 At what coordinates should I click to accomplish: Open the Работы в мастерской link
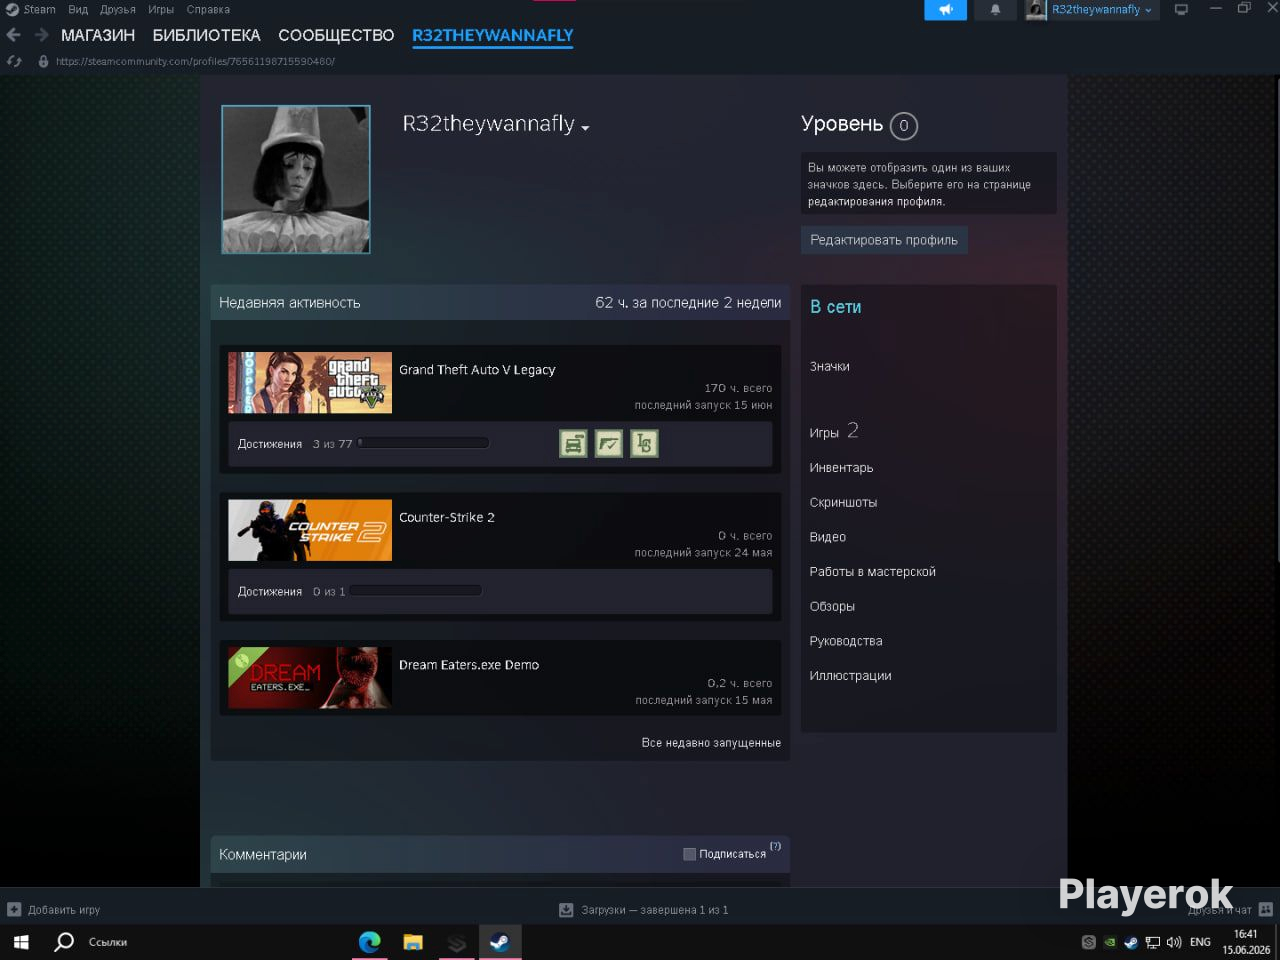coord(873,572)
